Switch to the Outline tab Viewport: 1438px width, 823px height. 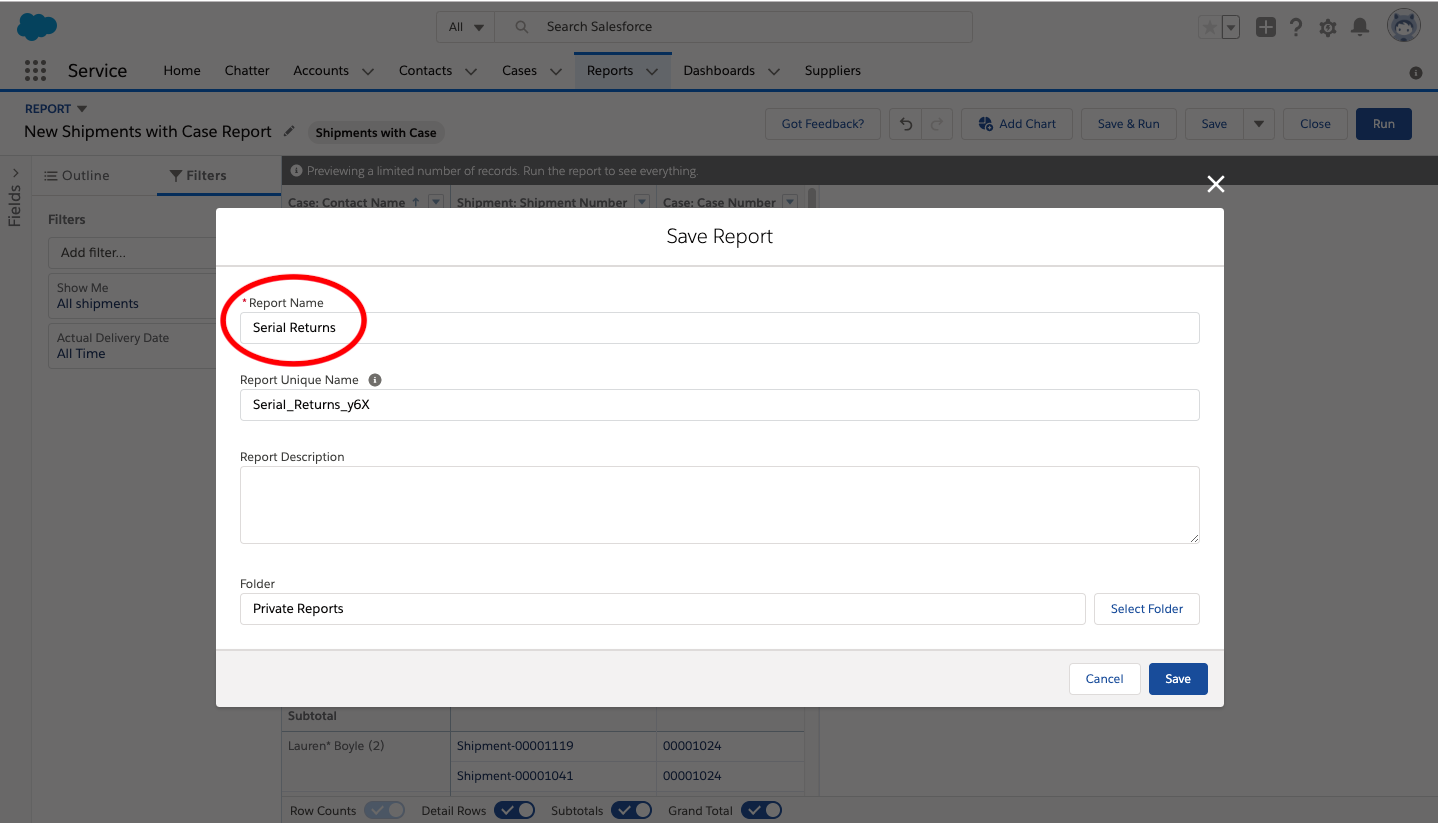77,175
